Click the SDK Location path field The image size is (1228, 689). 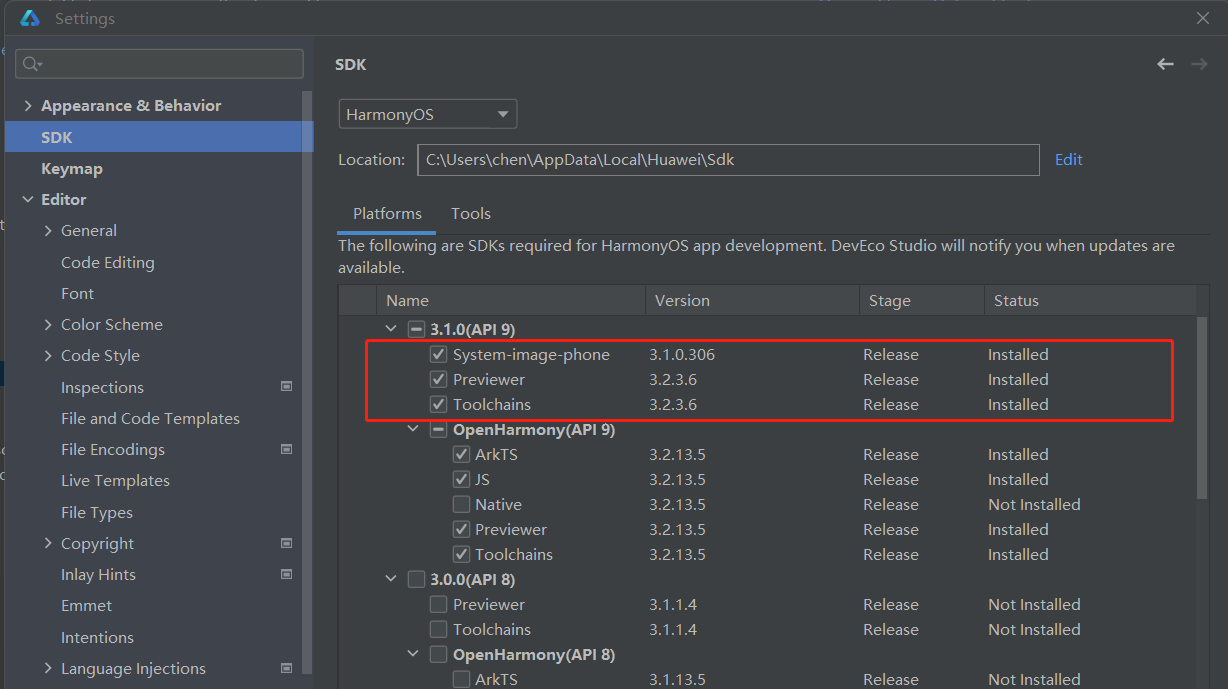click(729, 160)
